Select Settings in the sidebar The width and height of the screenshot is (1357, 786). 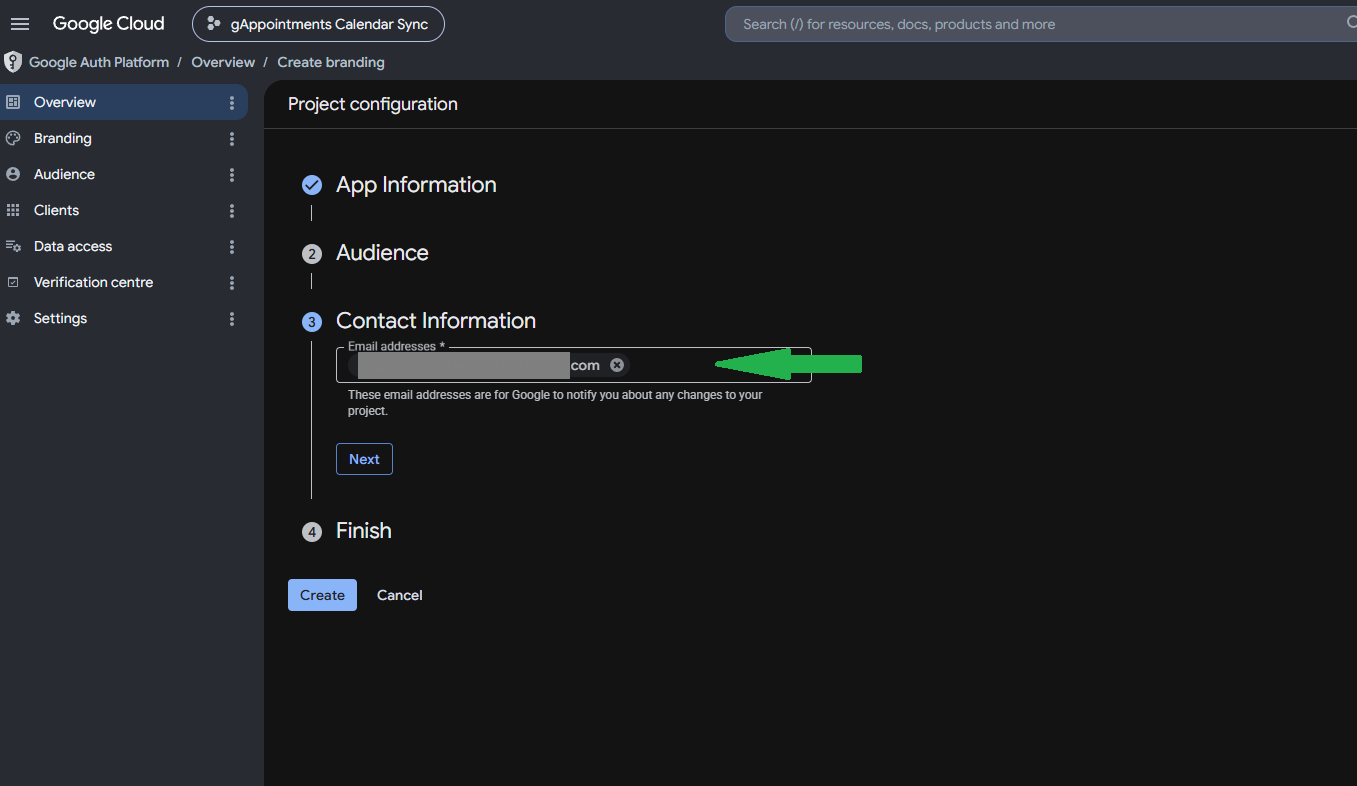tap(124, 318)
